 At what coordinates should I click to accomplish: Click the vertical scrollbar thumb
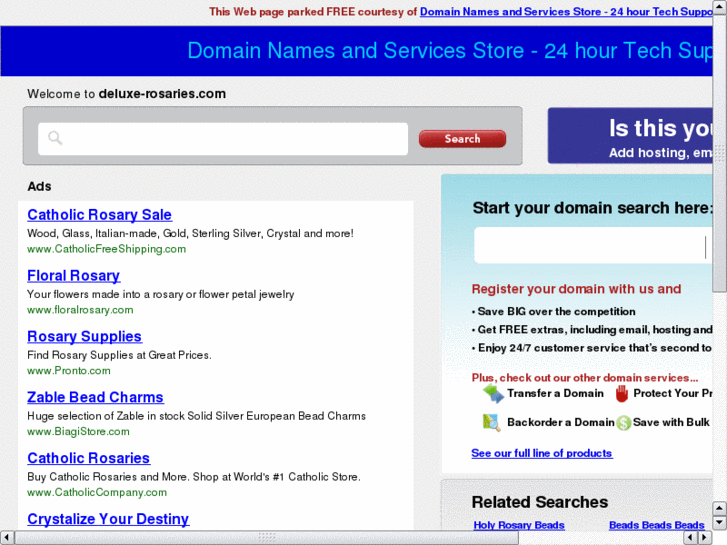[x=720, y=153]
